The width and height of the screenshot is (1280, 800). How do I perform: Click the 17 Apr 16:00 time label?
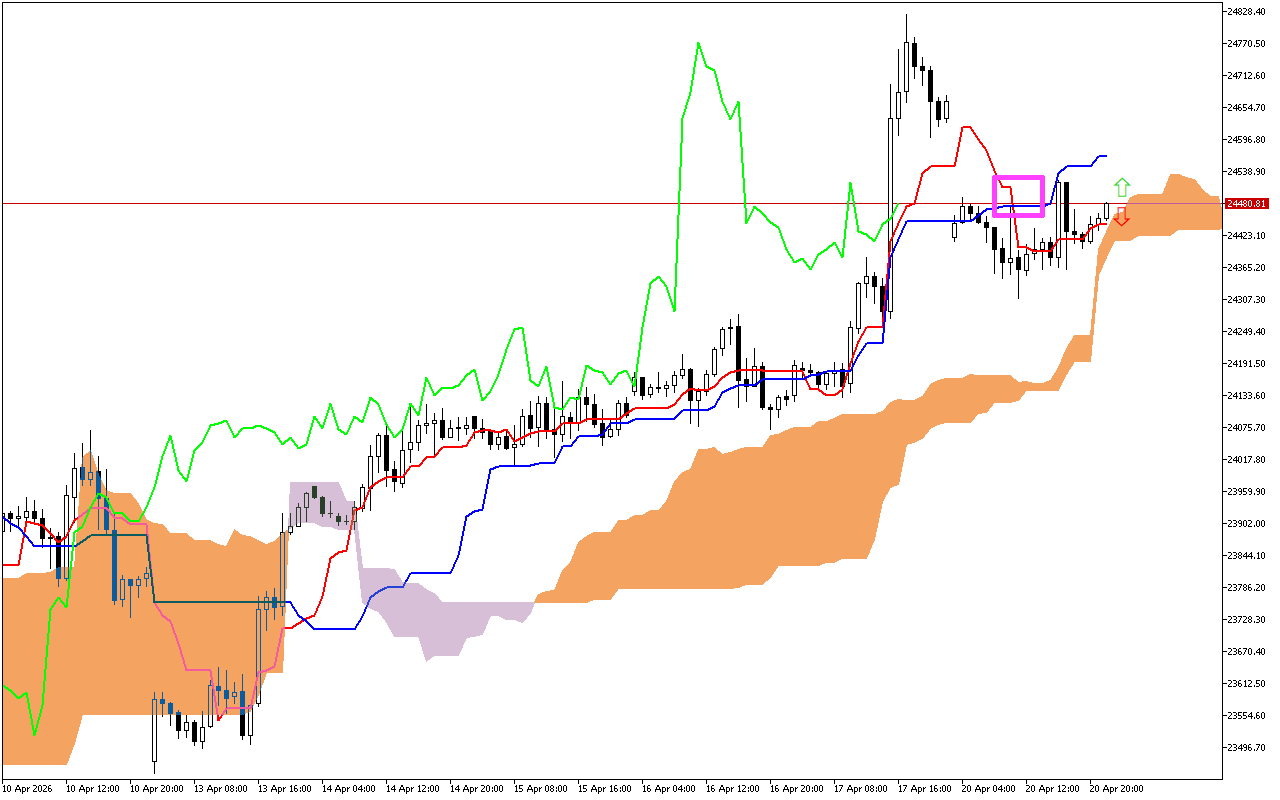tap(924, 788)
